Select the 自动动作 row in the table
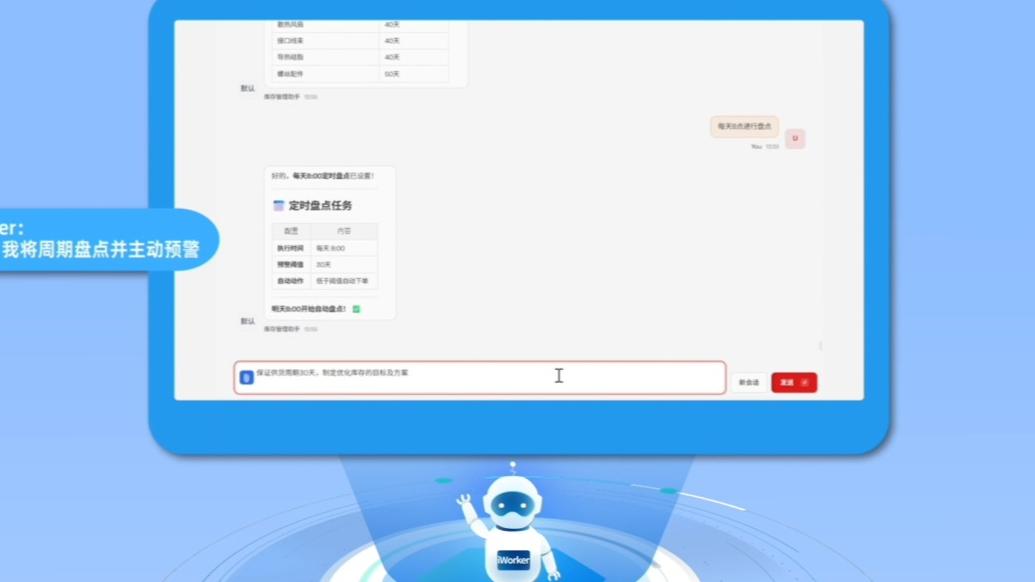1035x582 pixels. (x=325, y=281)
